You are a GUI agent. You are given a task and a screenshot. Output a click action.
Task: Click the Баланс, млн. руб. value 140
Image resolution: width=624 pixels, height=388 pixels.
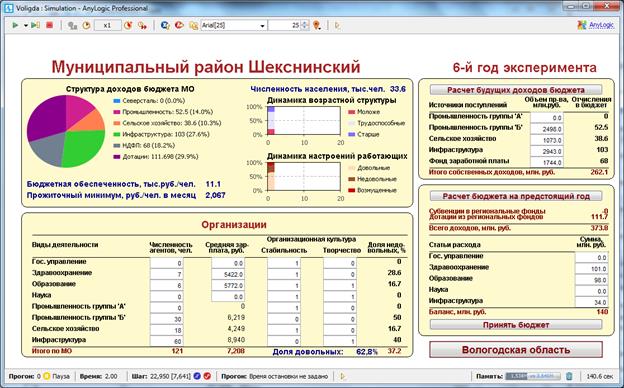(x=602, y=312)
